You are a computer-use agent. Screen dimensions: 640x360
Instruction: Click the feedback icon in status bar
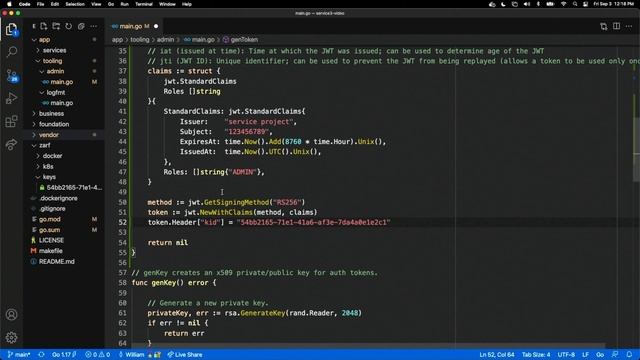(615, 354)
